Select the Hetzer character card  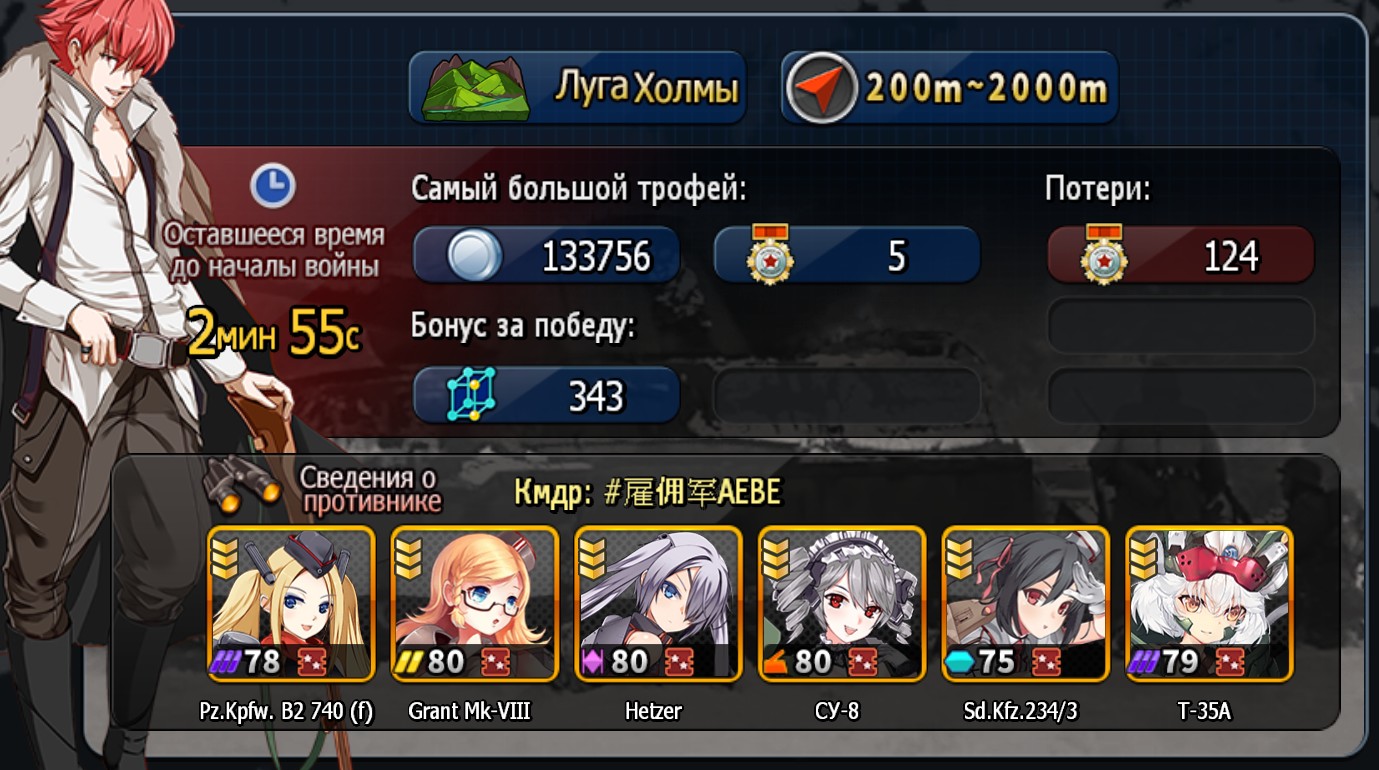pos(659,603)
